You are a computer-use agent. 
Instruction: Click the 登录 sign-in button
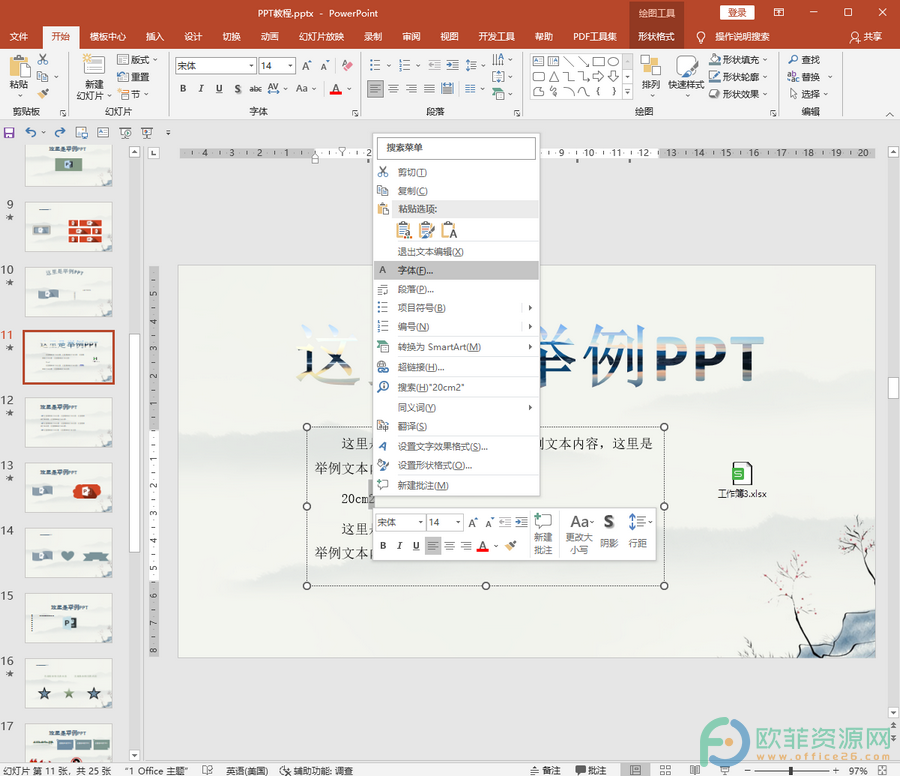[x=737, y=13]
